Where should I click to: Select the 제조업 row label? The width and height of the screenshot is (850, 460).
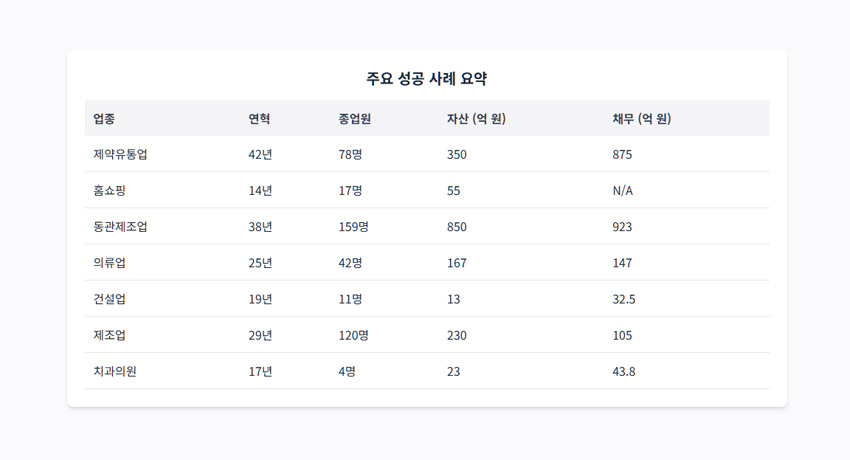[109, 335]
